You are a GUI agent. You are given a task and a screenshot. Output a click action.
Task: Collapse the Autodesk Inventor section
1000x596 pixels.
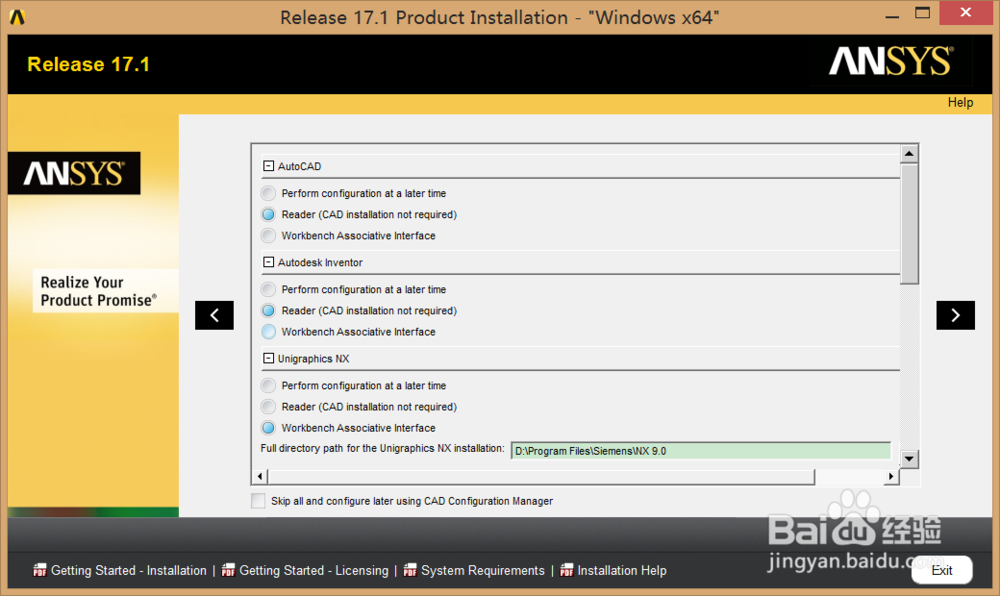[268, 262]
